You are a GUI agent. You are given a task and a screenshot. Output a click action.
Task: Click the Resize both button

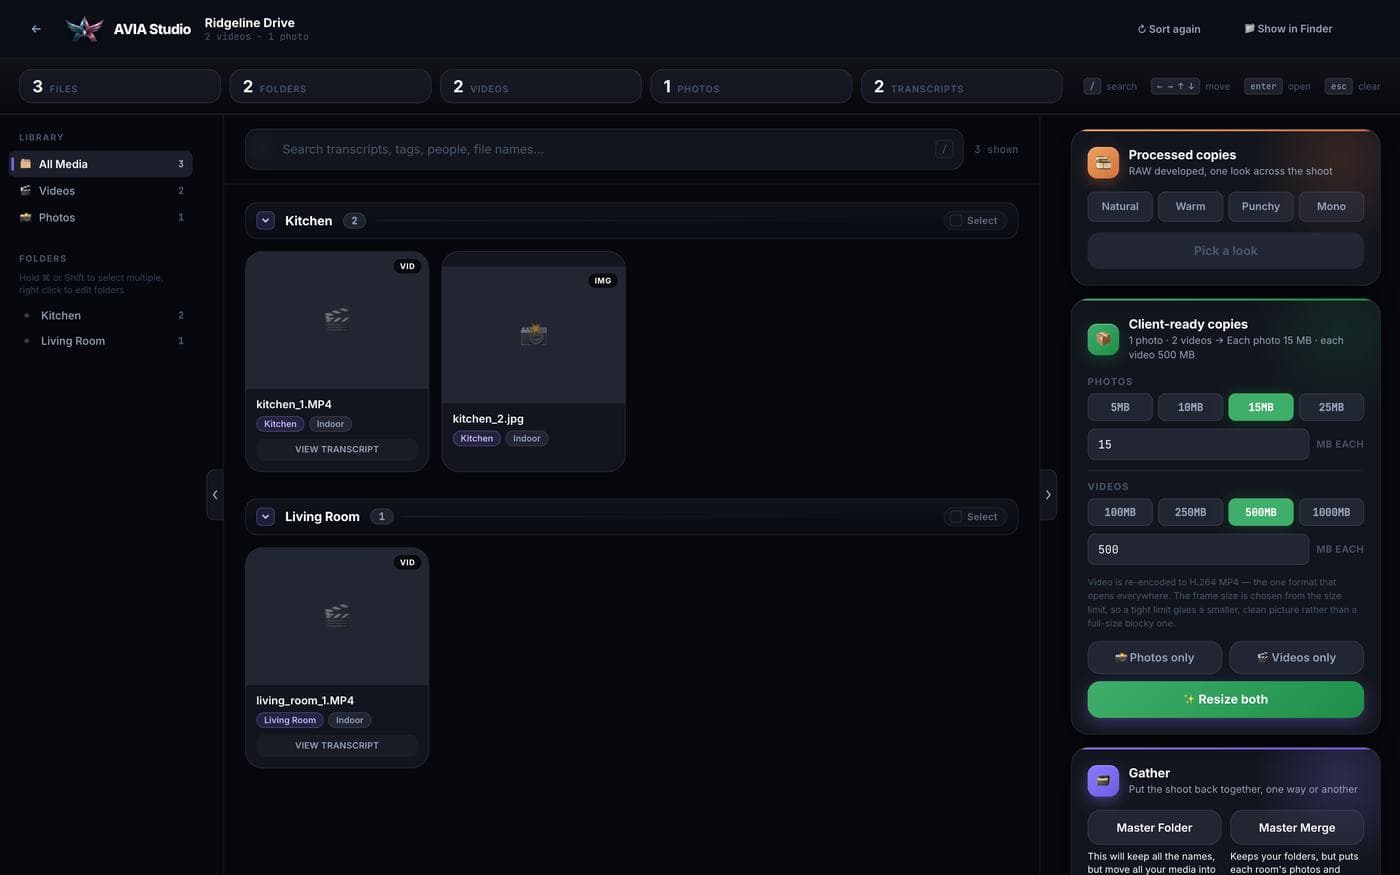coord(1225,699)
